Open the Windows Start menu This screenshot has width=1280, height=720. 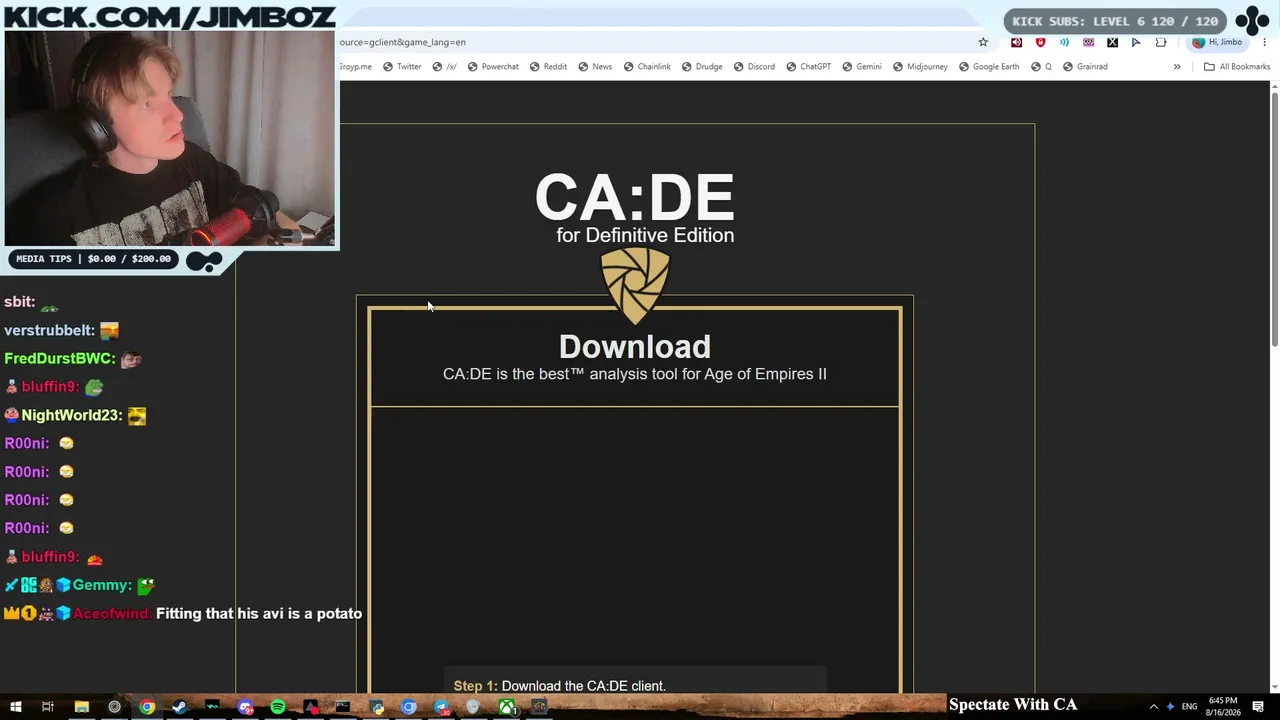point(15,707)
